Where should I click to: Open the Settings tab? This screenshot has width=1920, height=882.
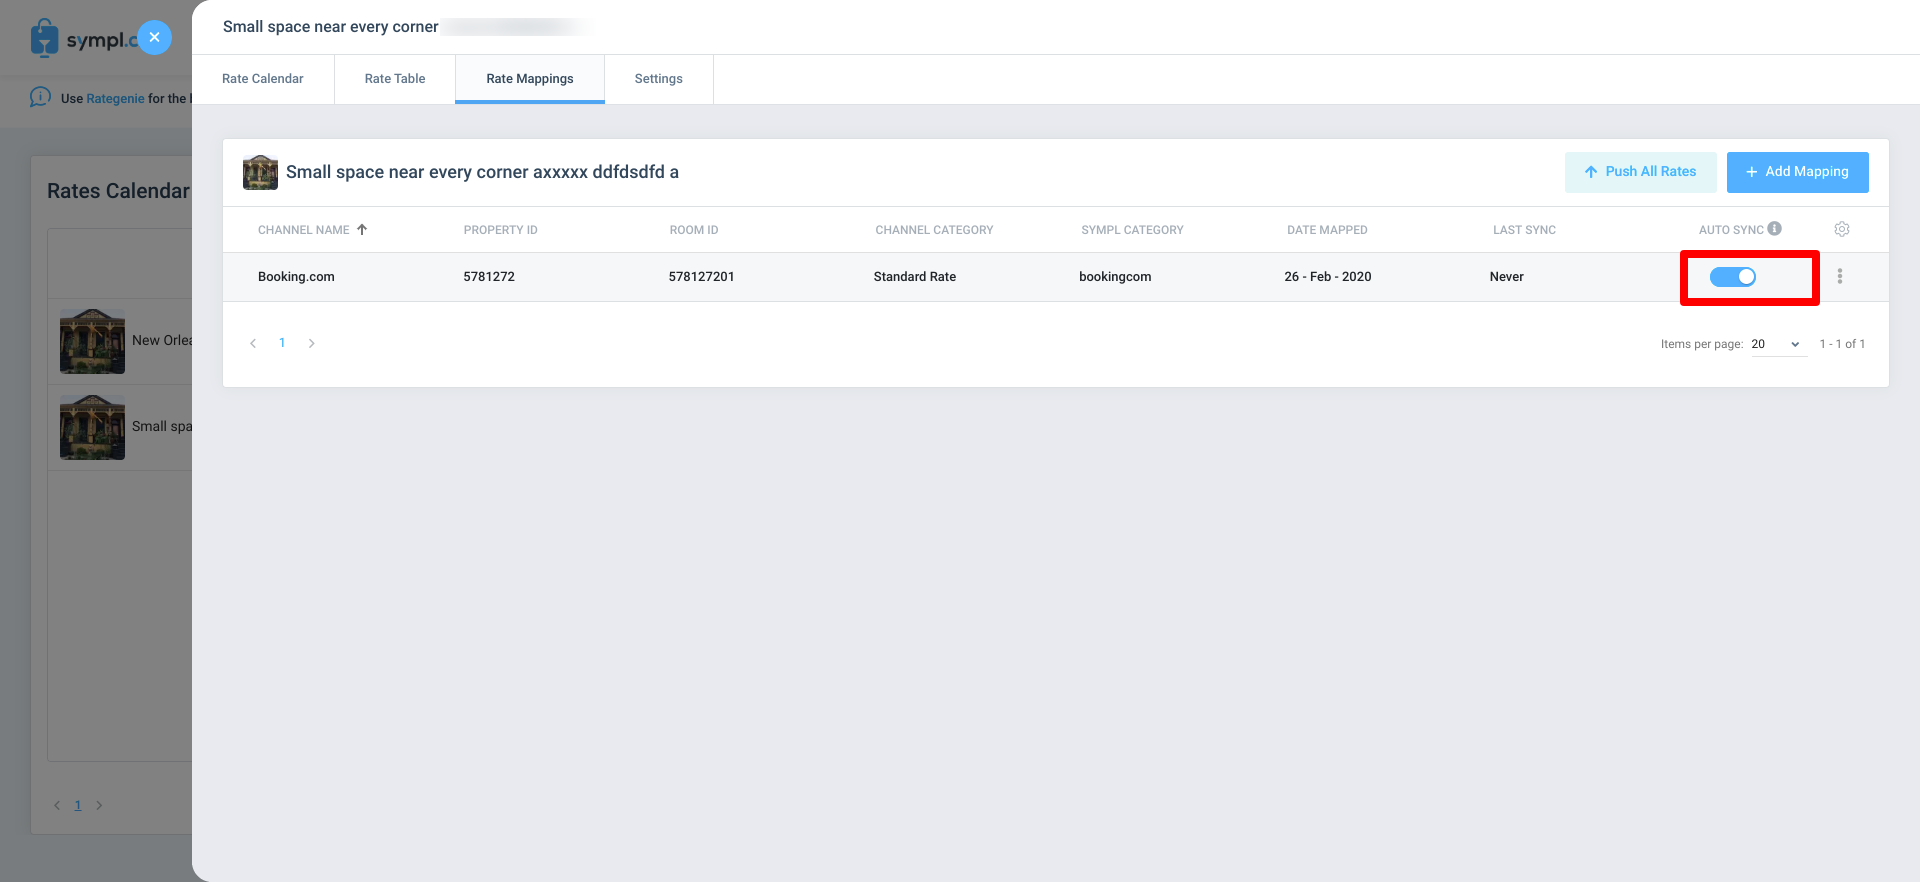point(659,79)
